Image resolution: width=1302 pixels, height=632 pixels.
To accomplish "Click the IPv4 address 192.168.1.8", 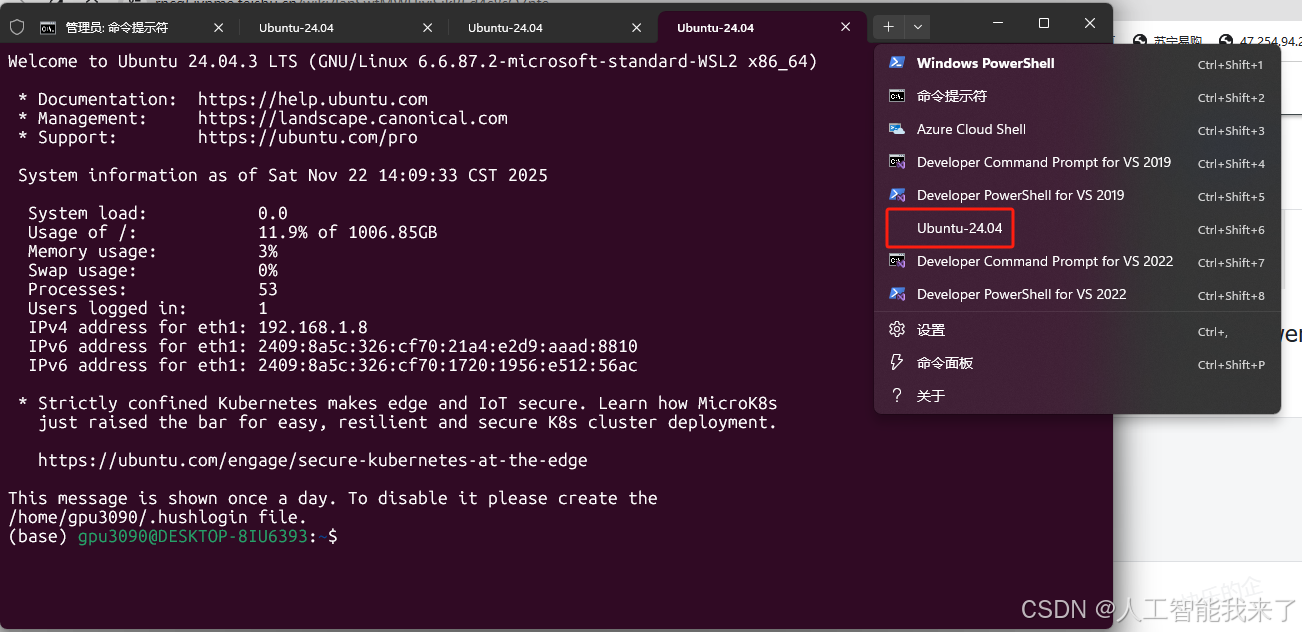I will point(313,327).
